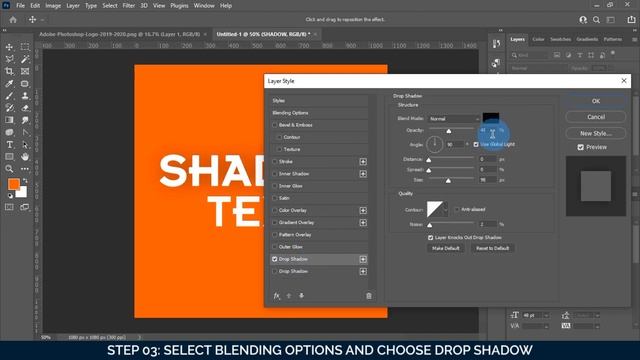Switch to the Swatches panel tab
Screen dimensions: 640x360
click(560, 39)
